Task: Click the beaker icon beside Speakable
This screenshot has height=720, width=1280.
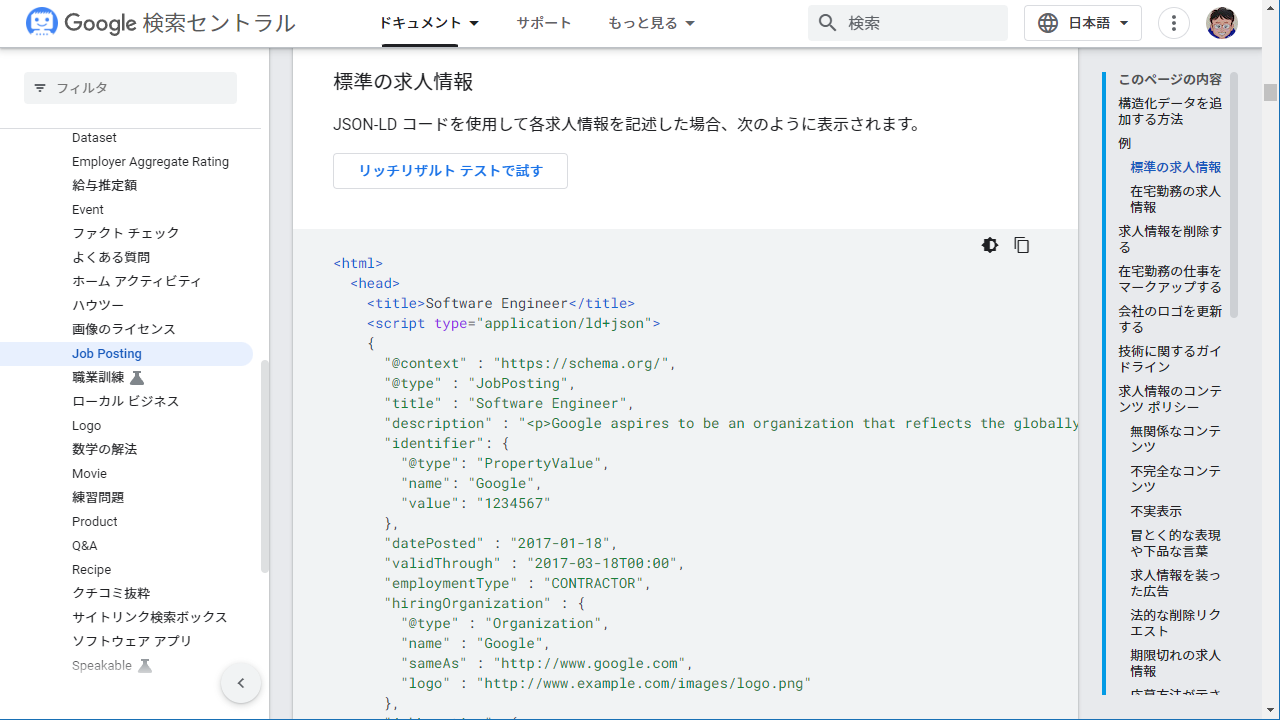Action: (x=145, y=665)
